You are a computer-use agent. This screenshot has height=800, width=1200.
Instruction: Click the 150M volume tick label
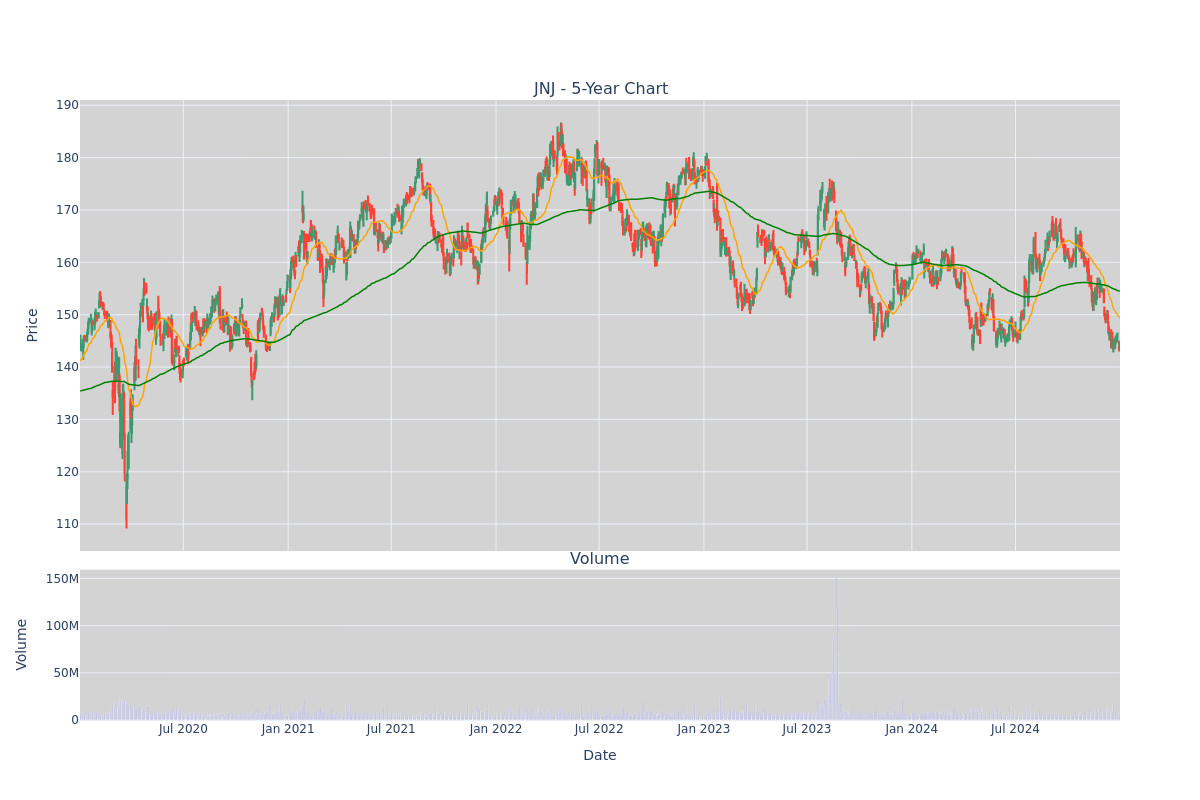tap(62, 579)
